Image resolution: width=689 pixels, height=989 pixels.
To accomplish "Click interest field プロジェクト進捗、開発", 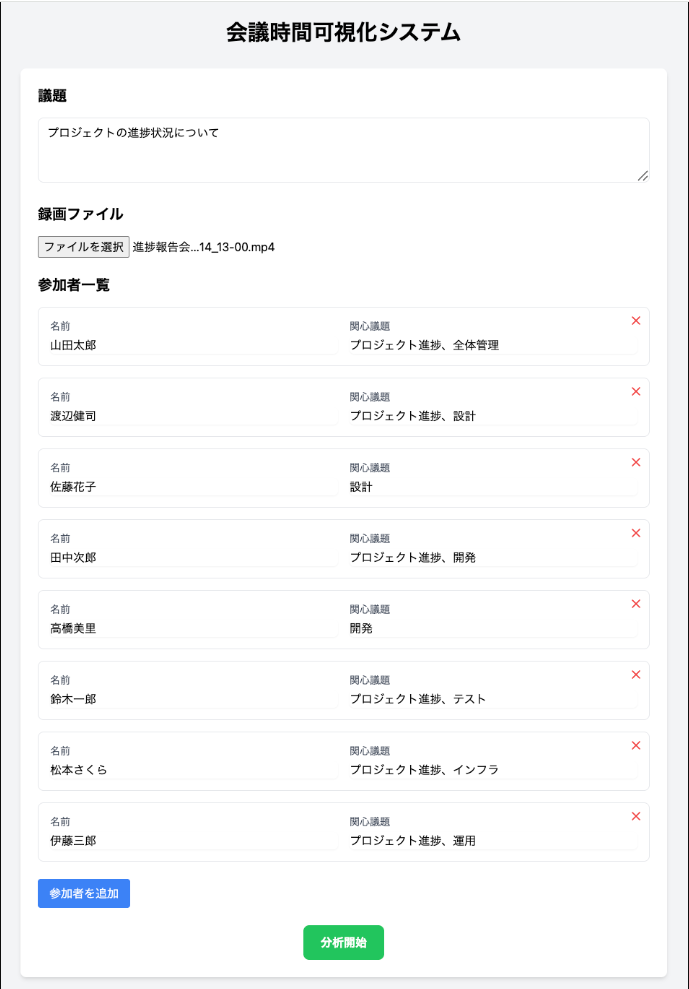I will pos(493,558).
